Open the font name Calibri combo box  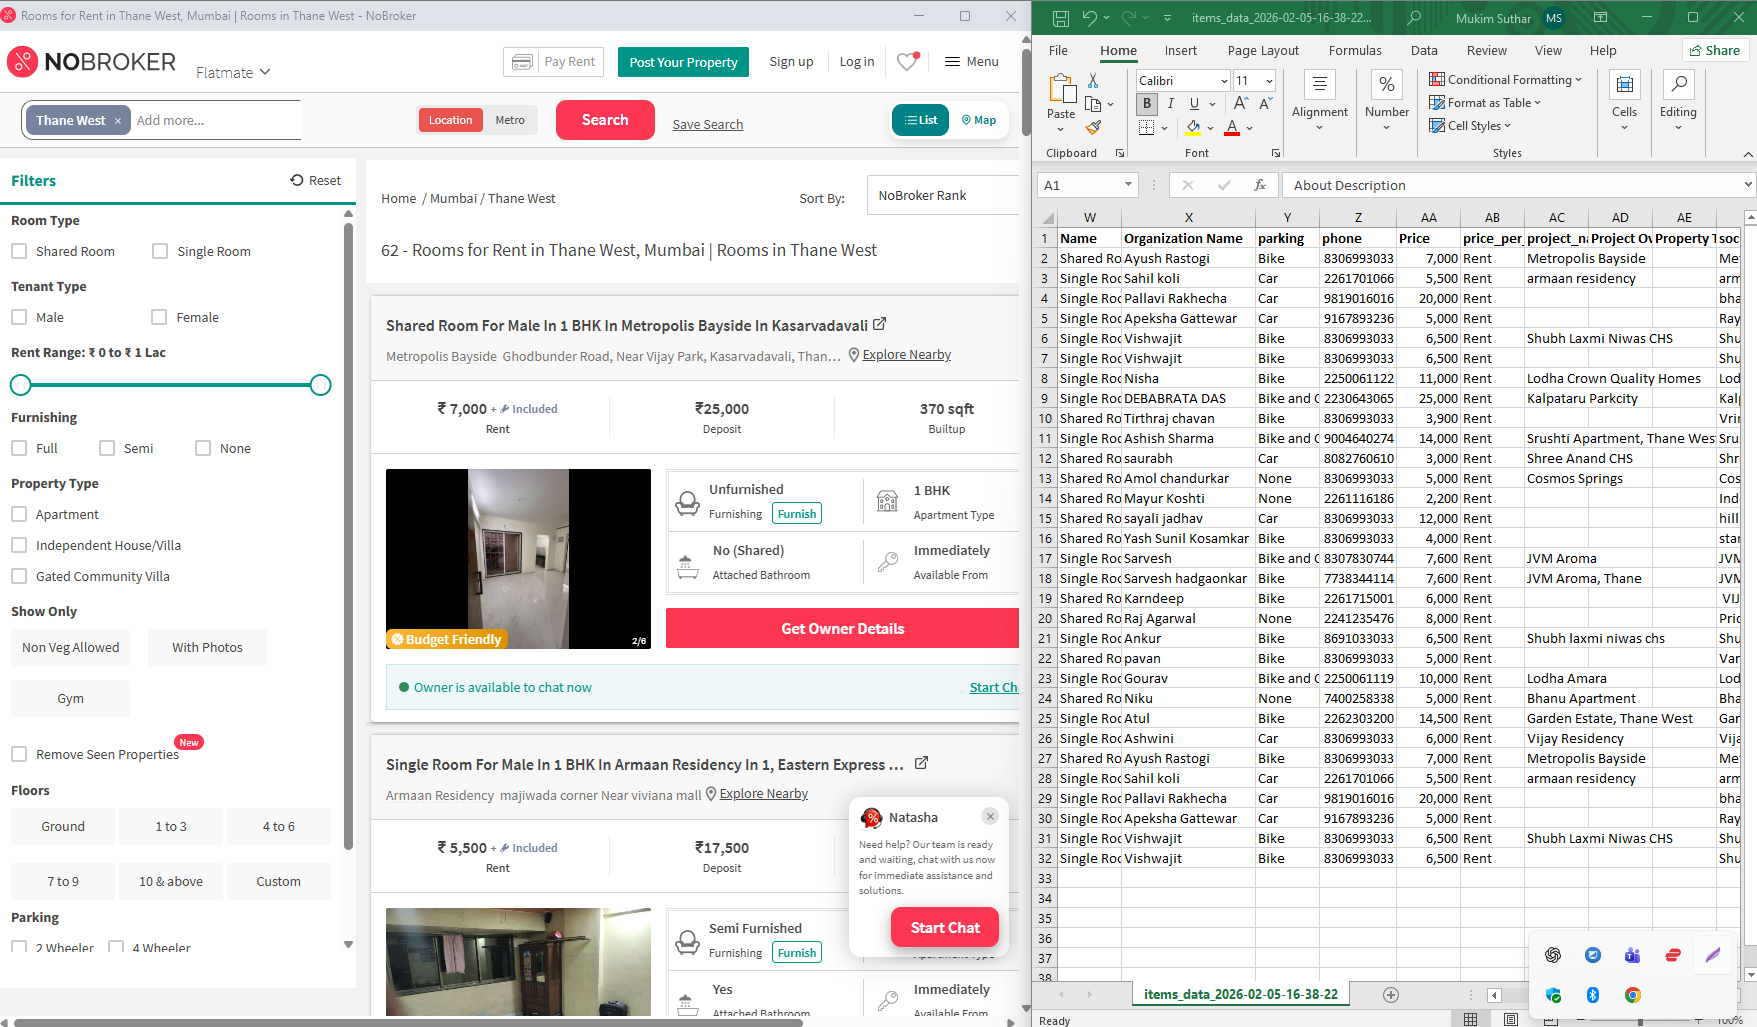click(1182, 80)
